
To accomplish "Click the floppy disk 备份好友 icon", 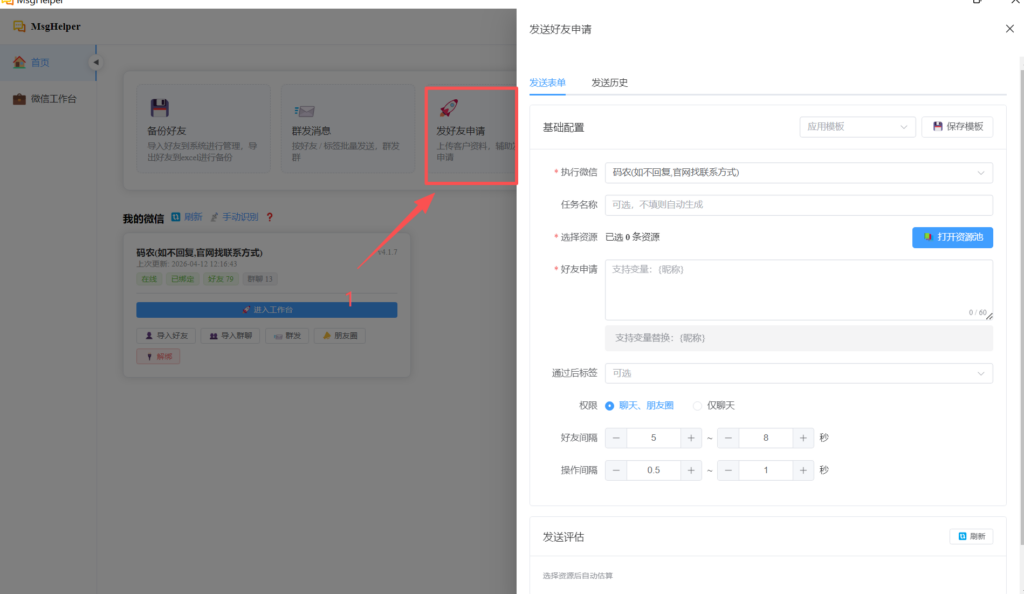I will pyautogui.click(x=159, y=108).
